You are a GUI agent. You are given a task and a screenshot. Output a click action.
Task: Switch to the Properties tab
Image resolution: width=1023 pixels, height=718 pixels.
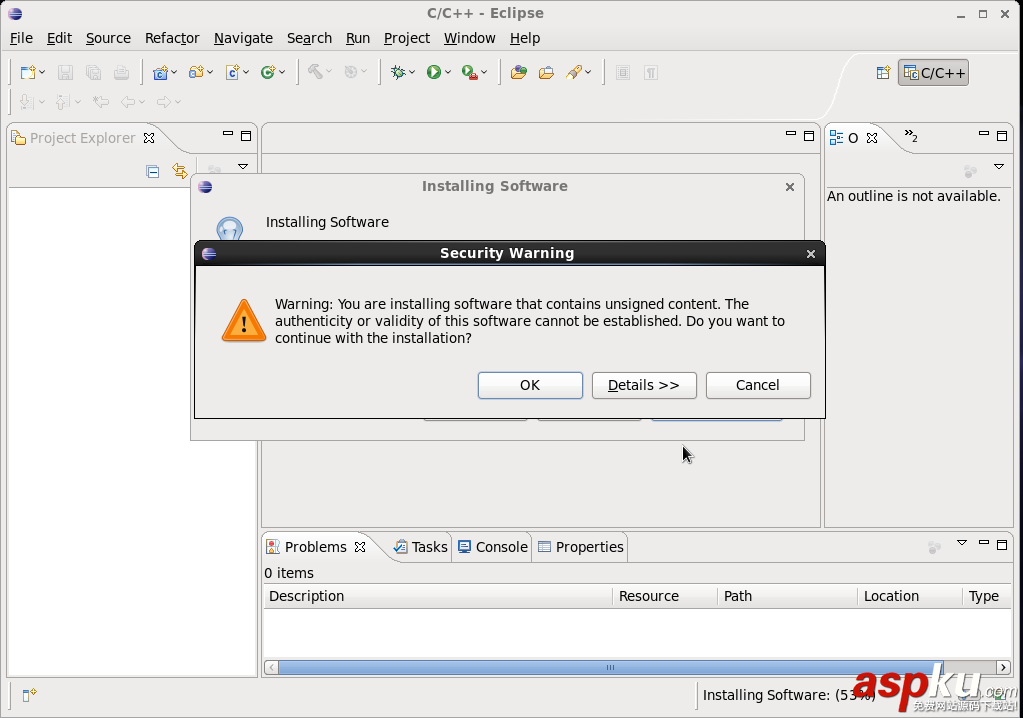click(x=581, y=546)
